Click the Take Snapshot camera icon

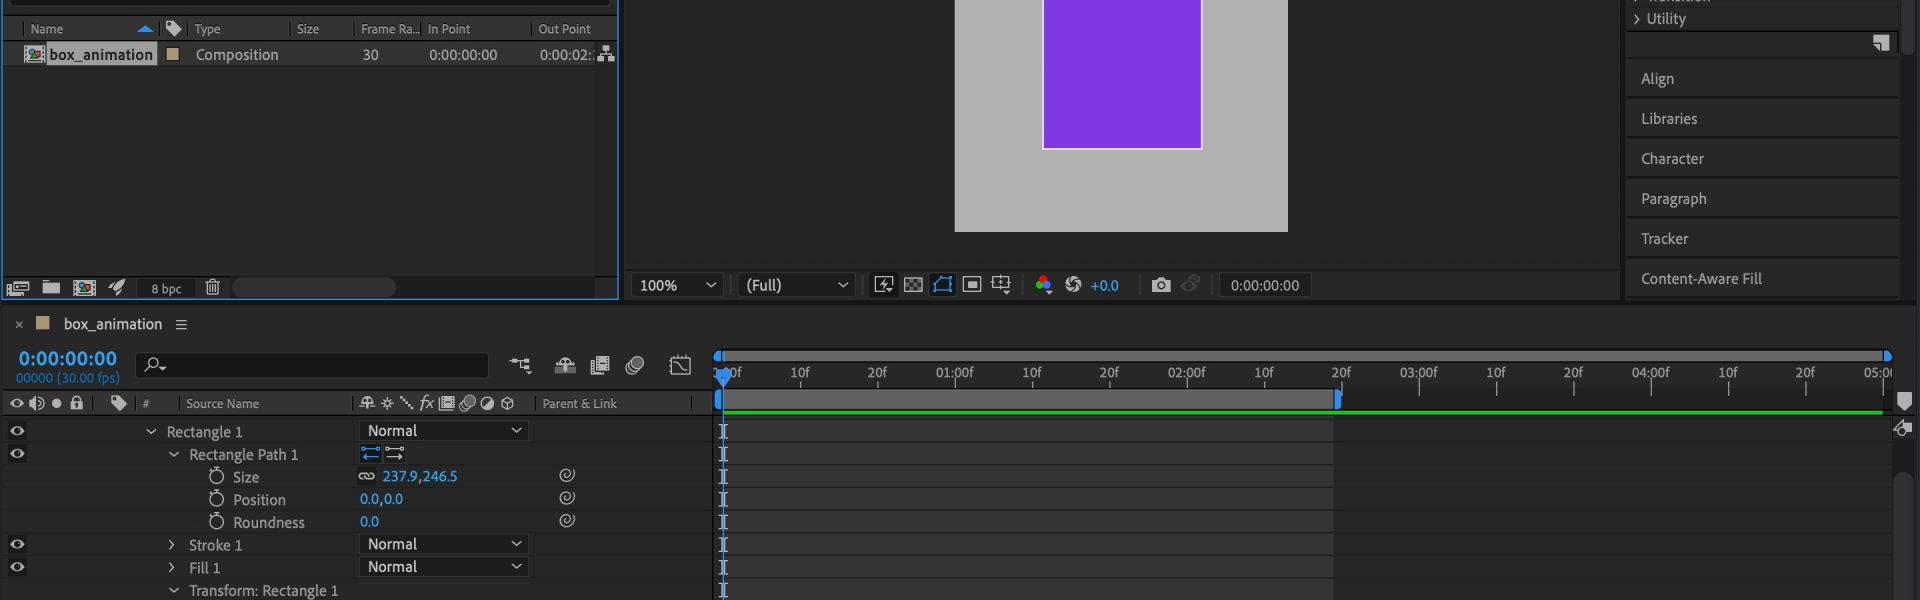1160,285
